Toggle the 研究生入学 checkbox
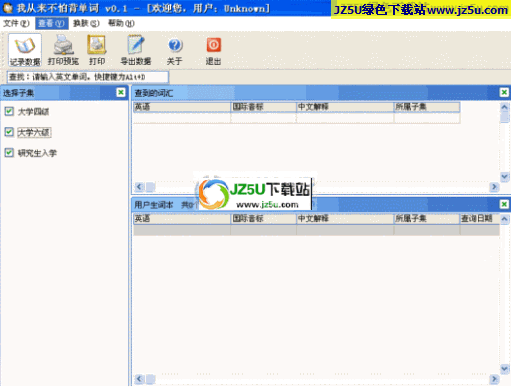 click(x=9, y=153)
